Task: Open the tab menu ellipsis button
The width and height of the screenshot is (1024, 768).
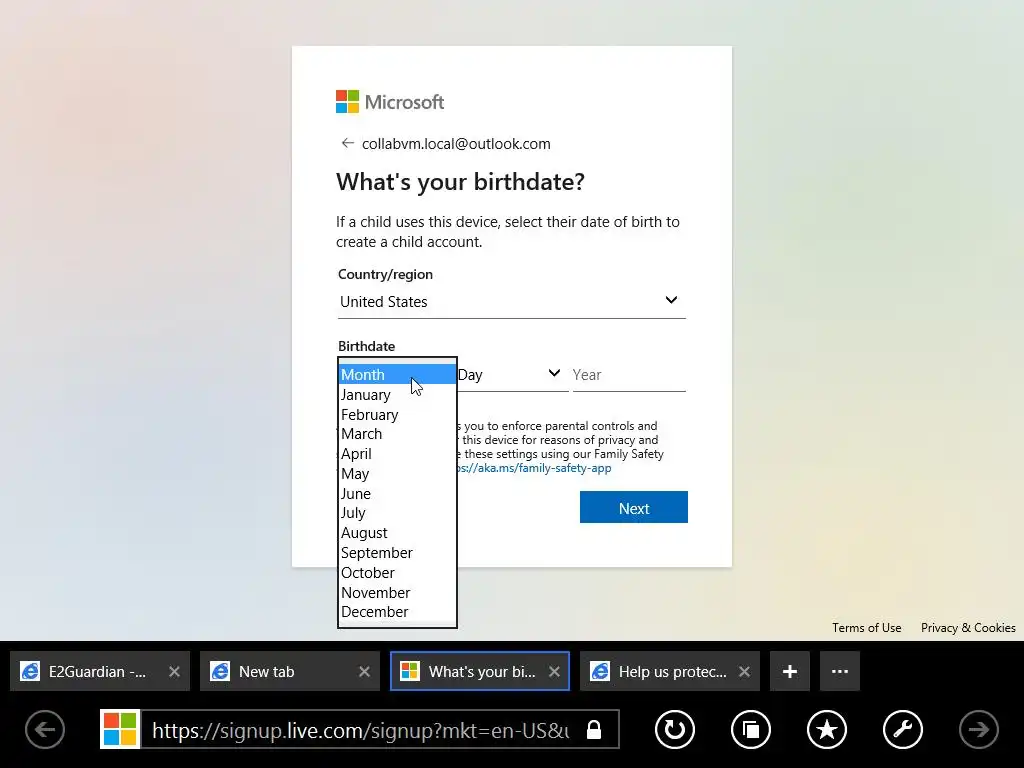Action: pyautogui.click(x=840, y=671)
